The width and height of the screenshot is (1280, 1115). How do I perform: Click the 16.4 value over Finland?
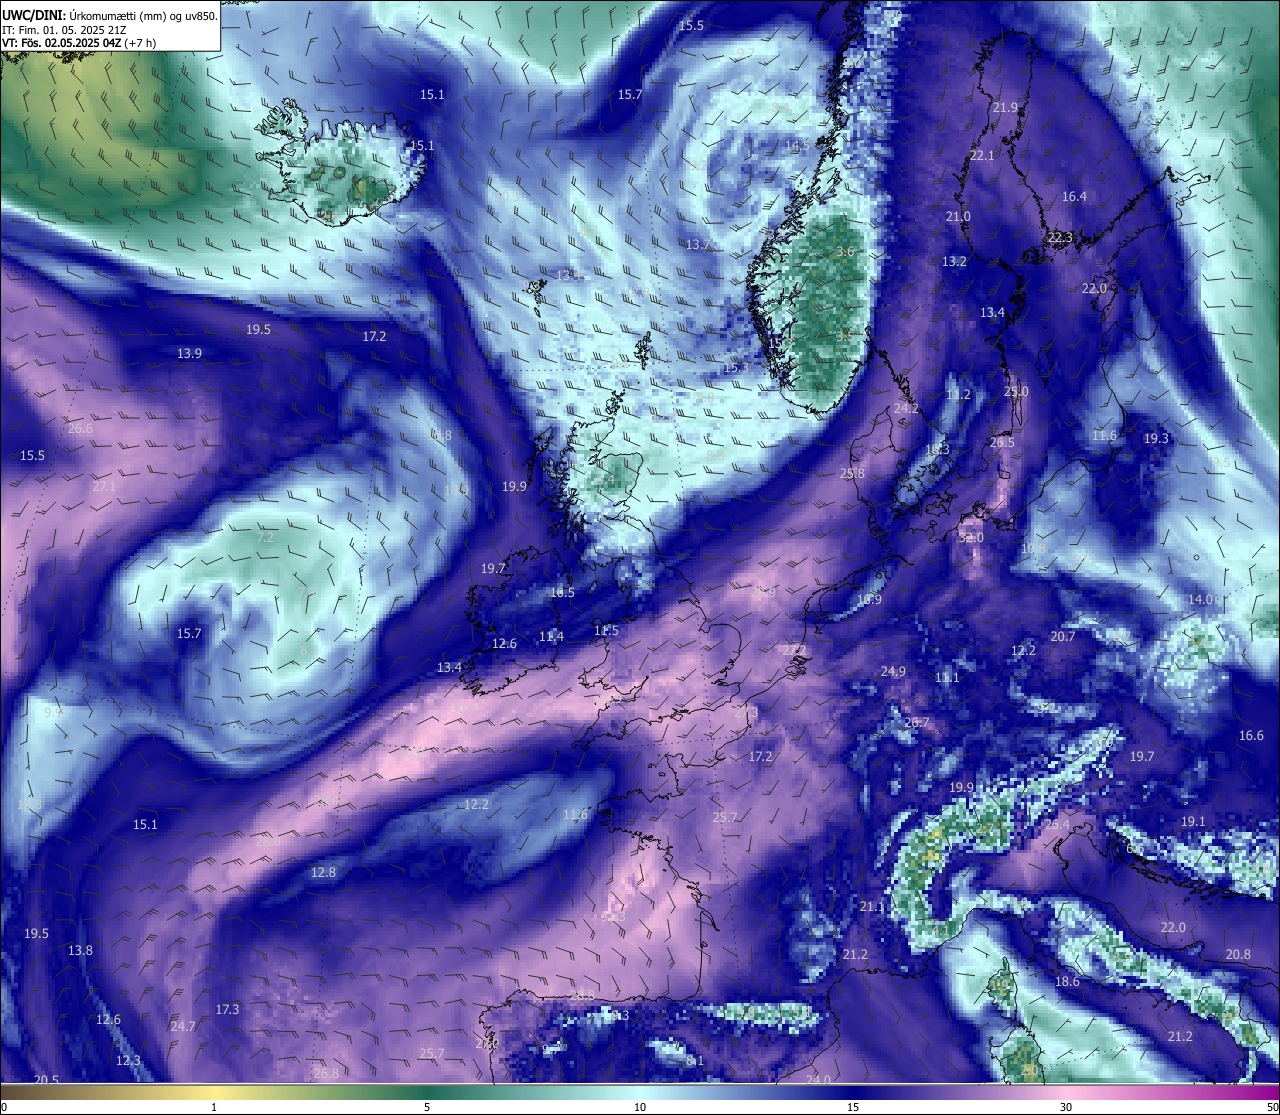click(1074, 197)
